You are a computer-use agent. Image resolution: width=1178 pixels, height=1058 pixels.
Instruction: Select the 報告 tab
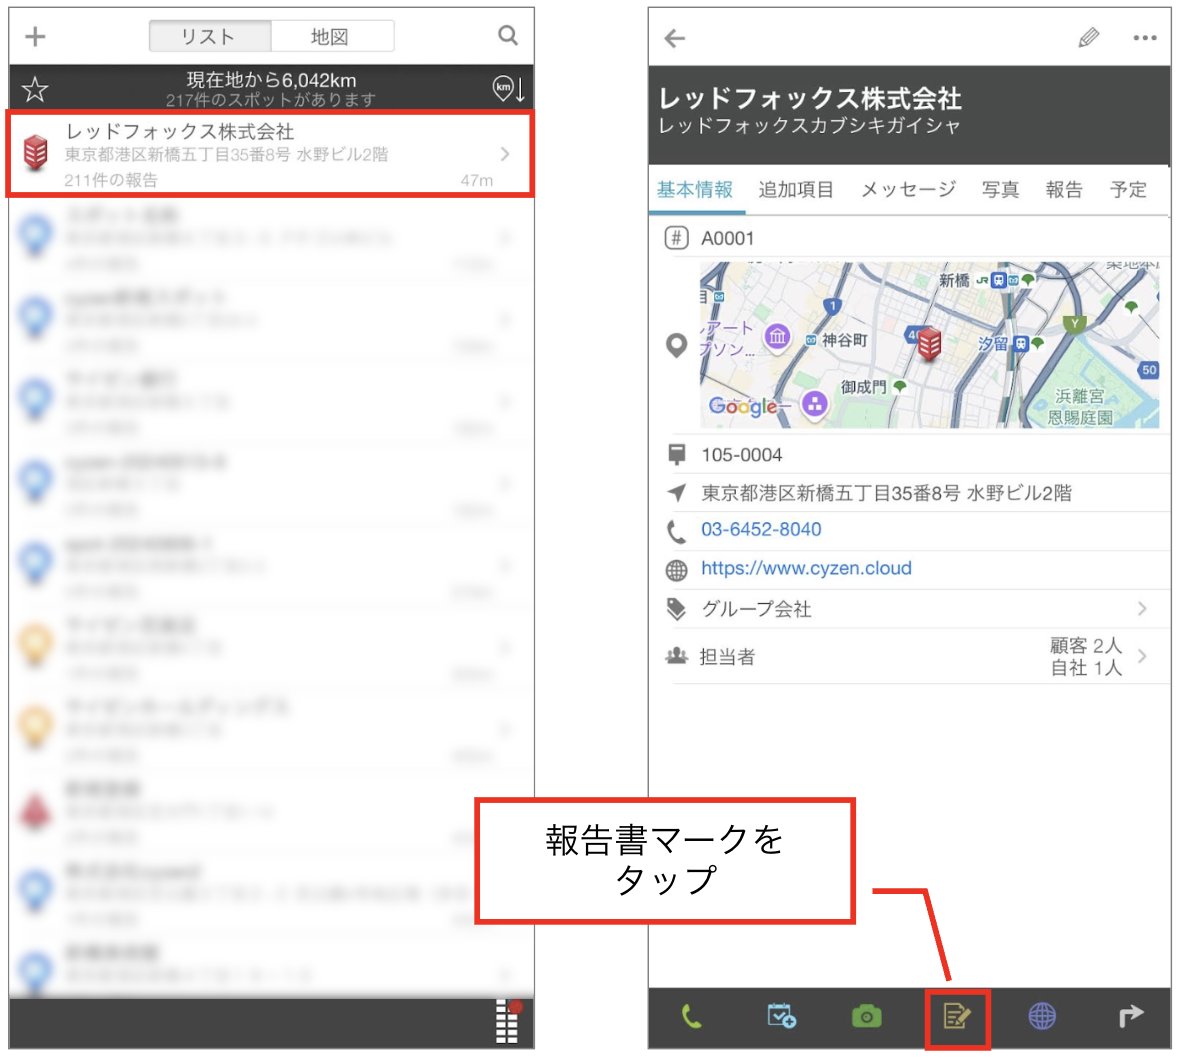(x=1064, y=189)
